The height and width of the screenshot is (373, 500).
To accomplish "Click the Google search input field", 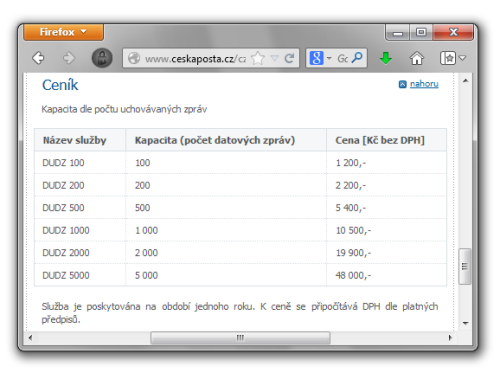I will [x=342, y=59].
